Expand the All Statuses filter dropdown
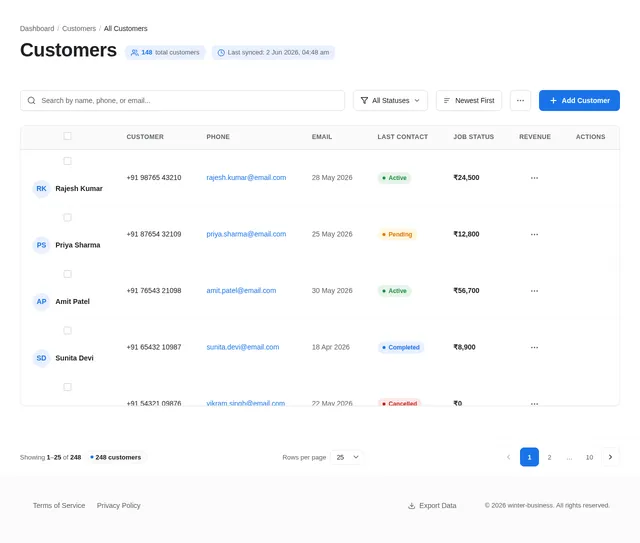 390,100
